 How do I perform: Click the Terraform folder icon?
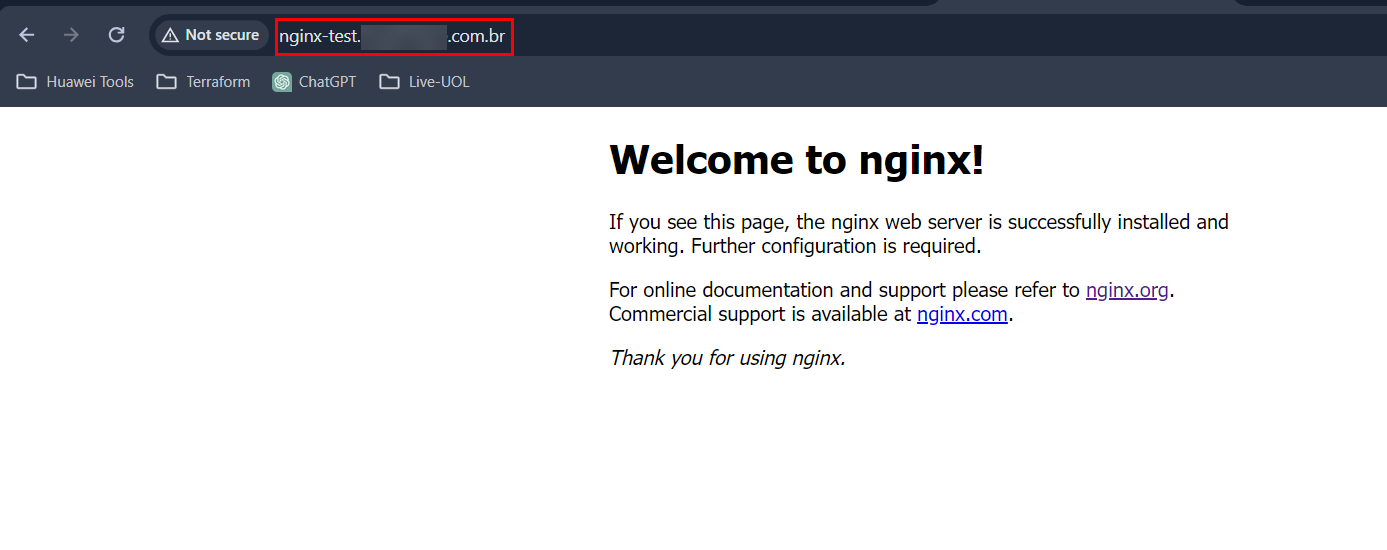166,82
